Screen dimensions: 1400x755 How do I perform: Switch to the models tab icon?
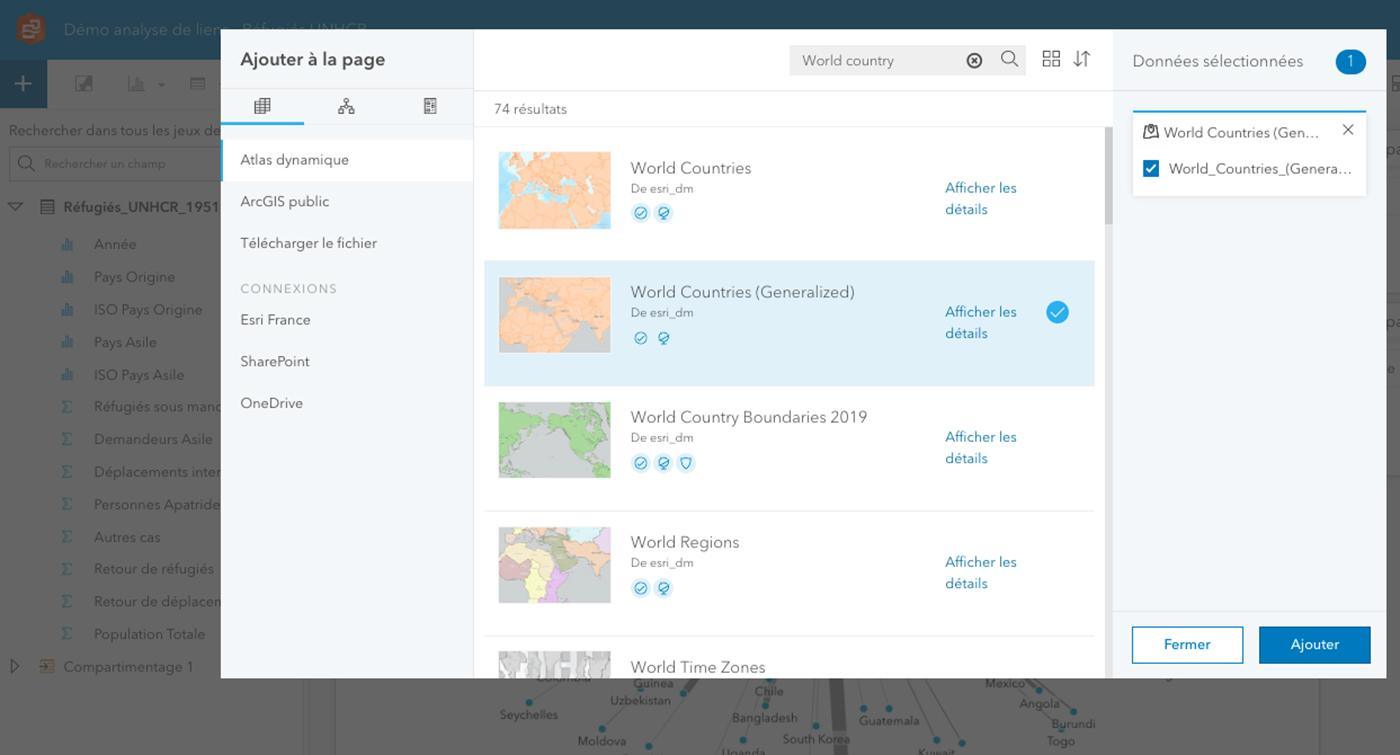[346, 106]
